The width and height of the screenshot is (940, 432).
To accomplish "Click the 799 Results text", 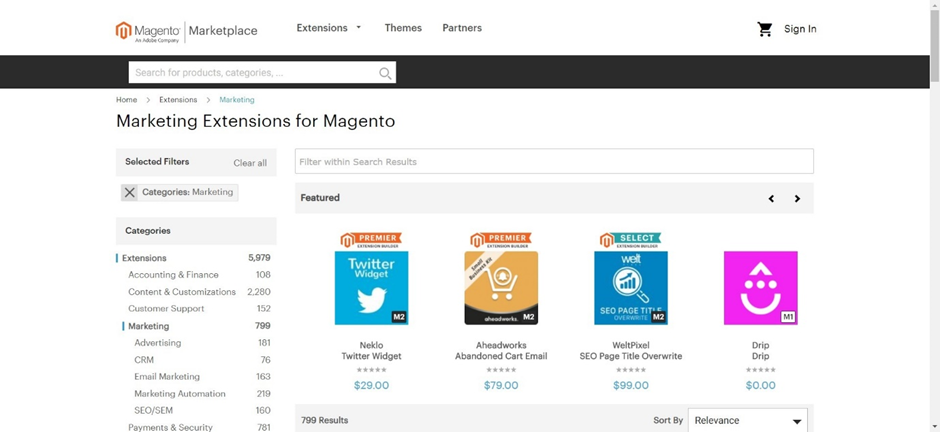I will [x=324, y=421].
